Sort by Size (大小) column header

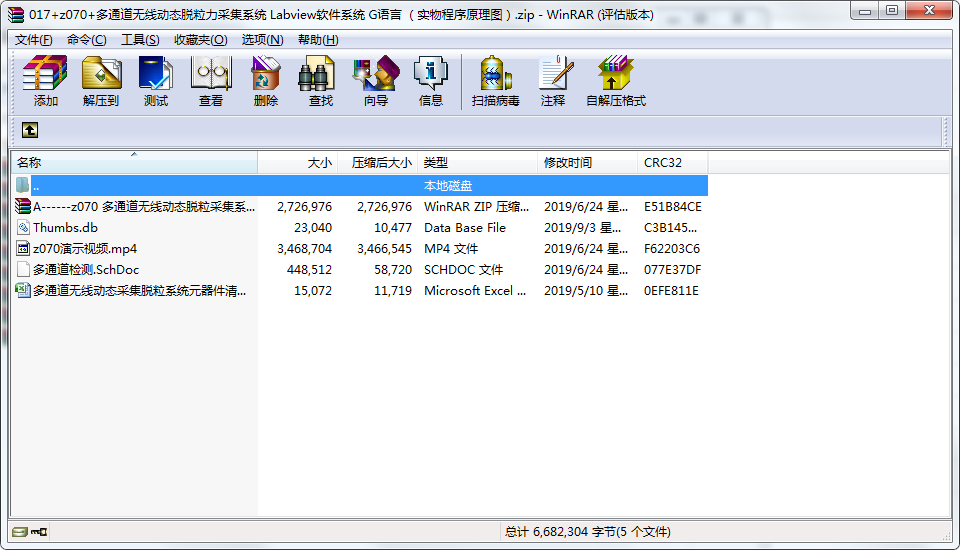click(298, 162)
